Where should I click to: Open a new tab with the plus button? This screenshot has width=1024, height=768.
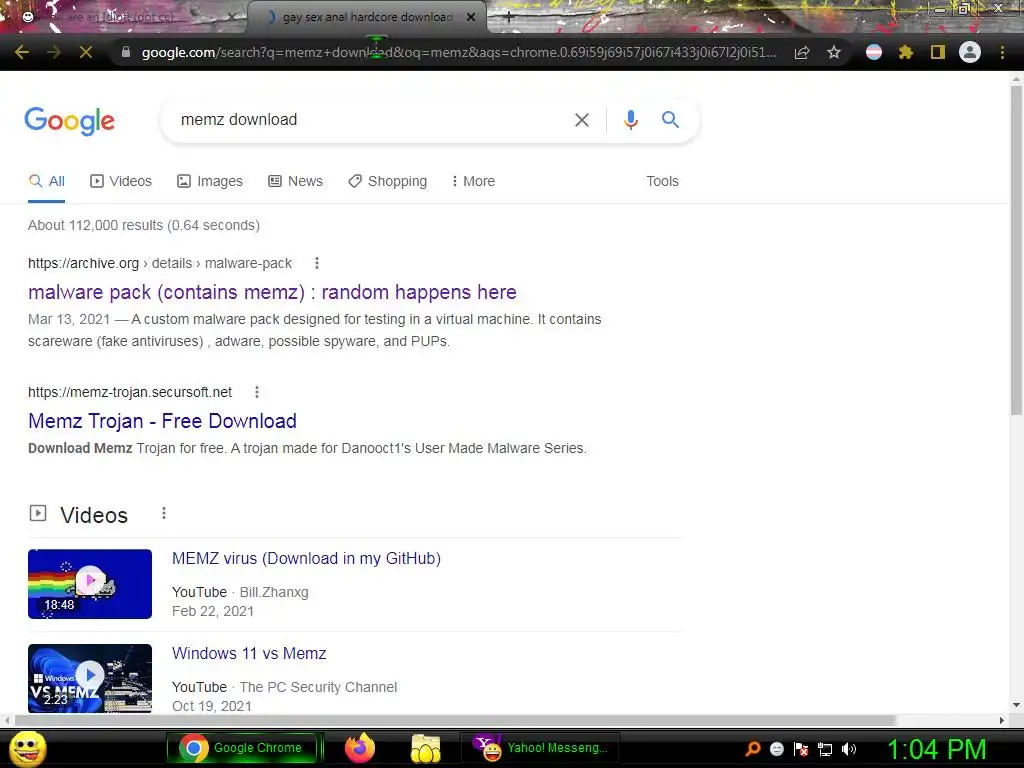pos(509,18)
